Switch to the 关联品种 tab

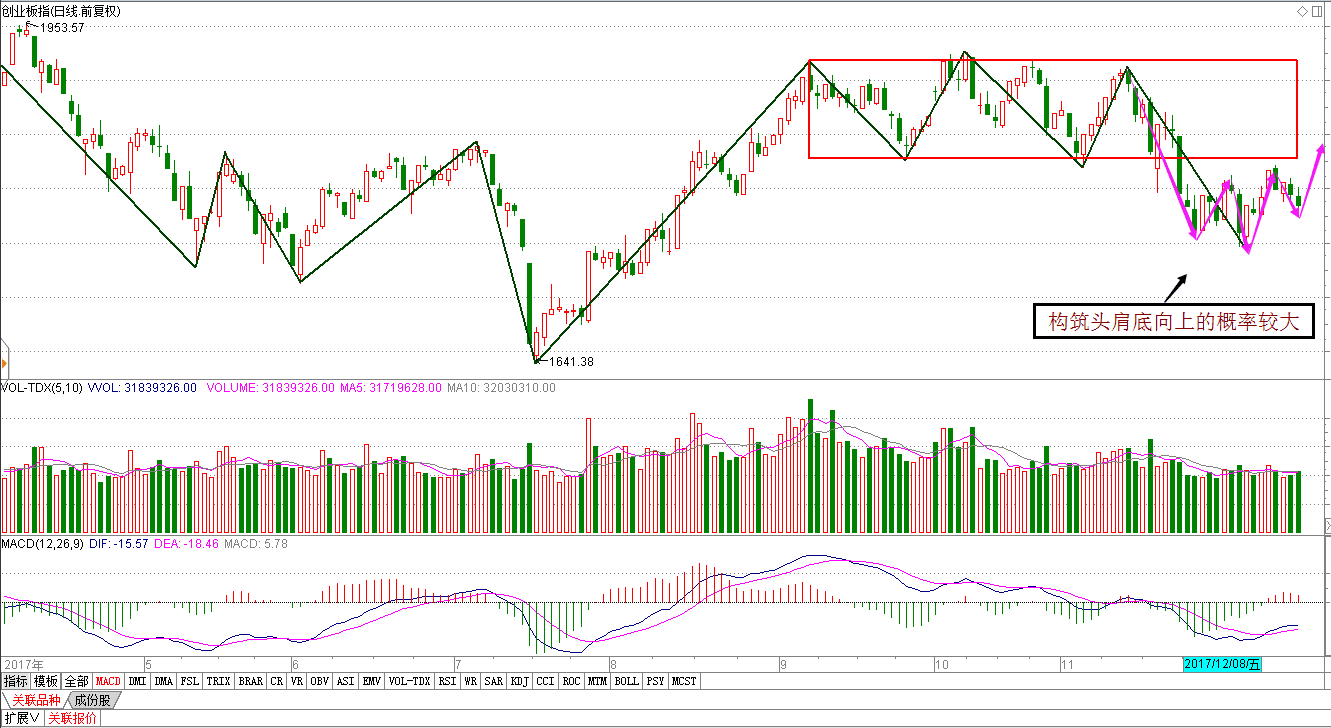click(36, 699)
